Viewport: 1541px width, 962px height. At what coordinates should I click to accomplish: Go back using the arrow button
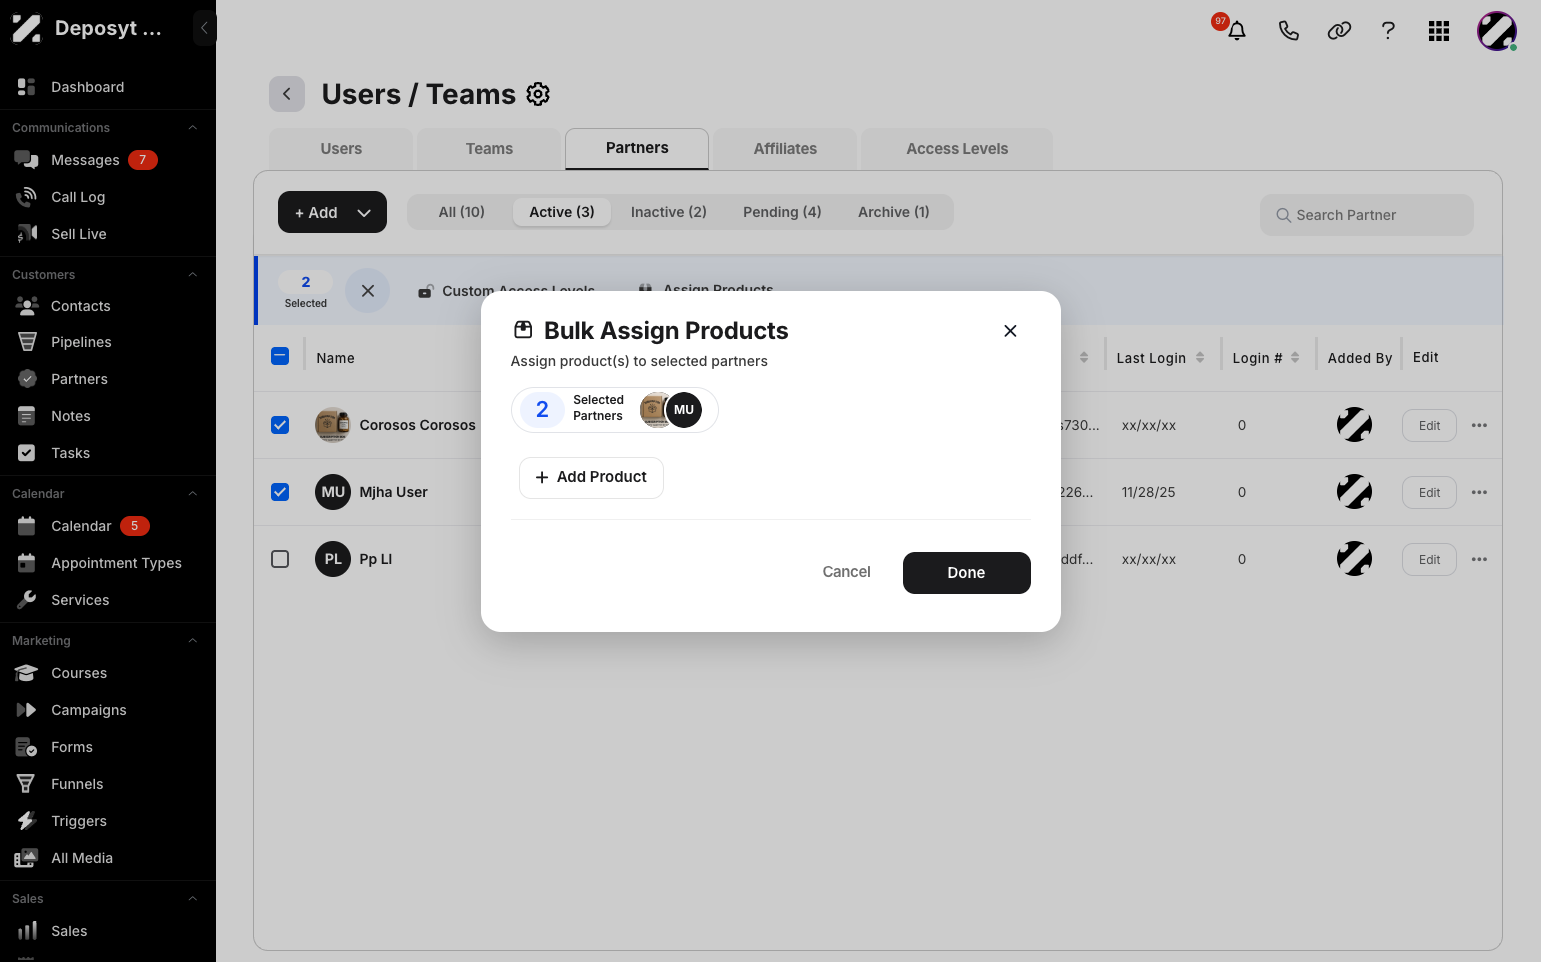pyautogui.click(x=287, y=94)
